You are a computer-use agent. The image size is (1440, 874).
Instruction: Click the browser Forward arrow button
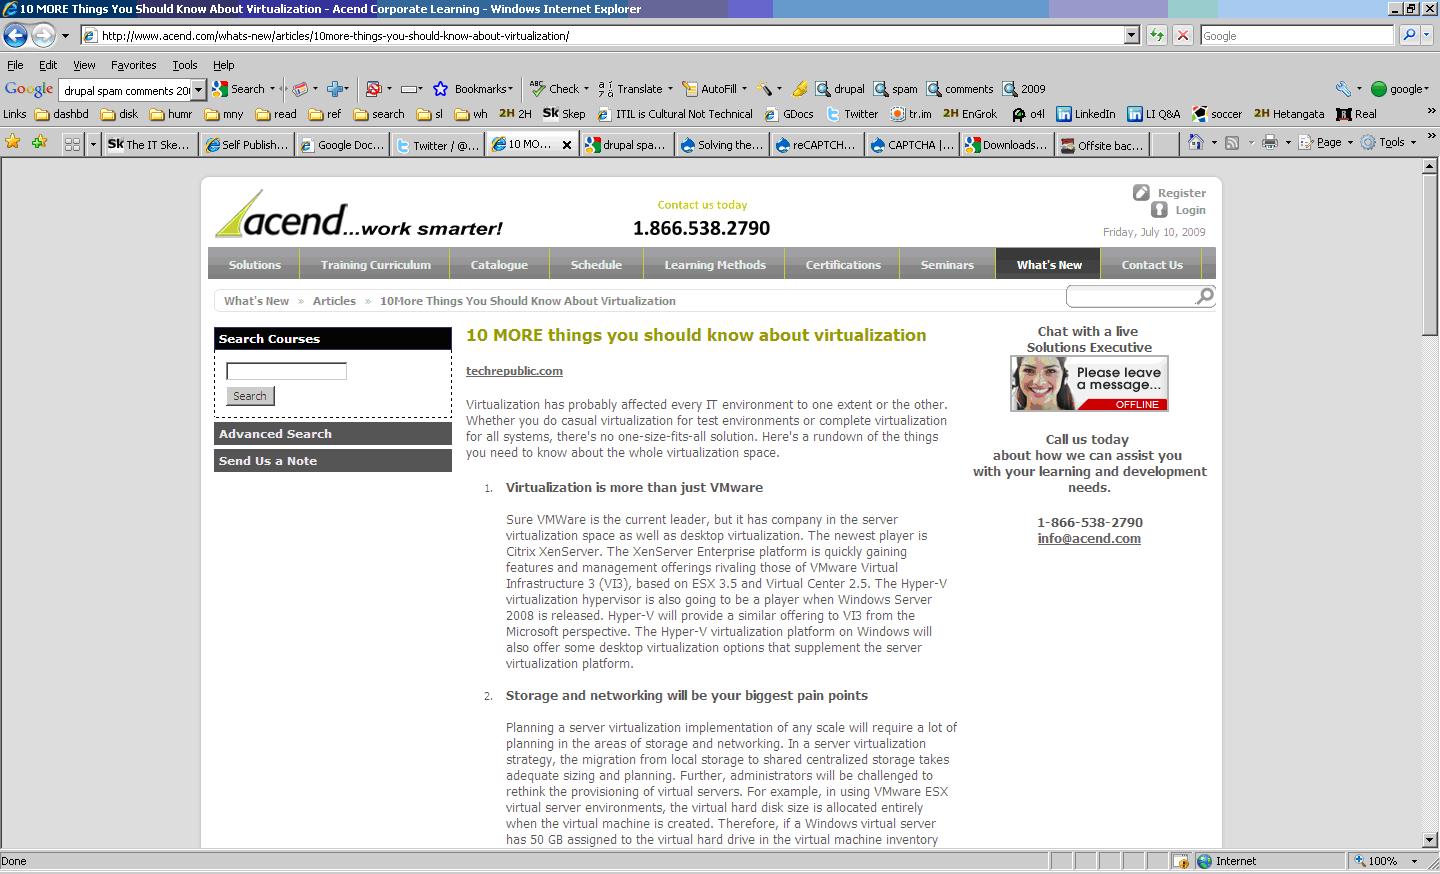pos(43,35)
